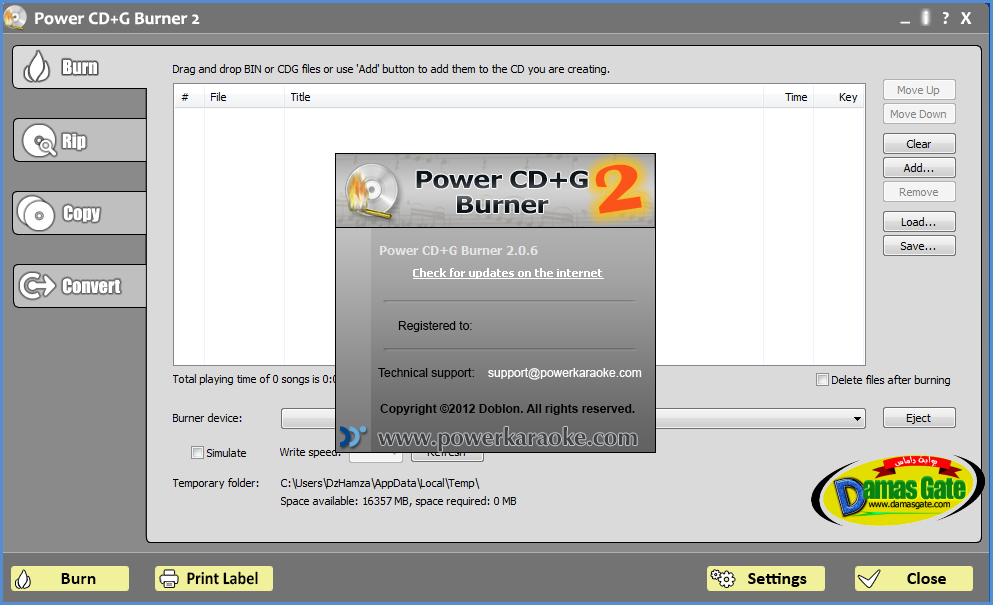Viewport: 993px width, 605px height.
Task: Open Load... playlist dialog
Action: click(x=919, y=222)
